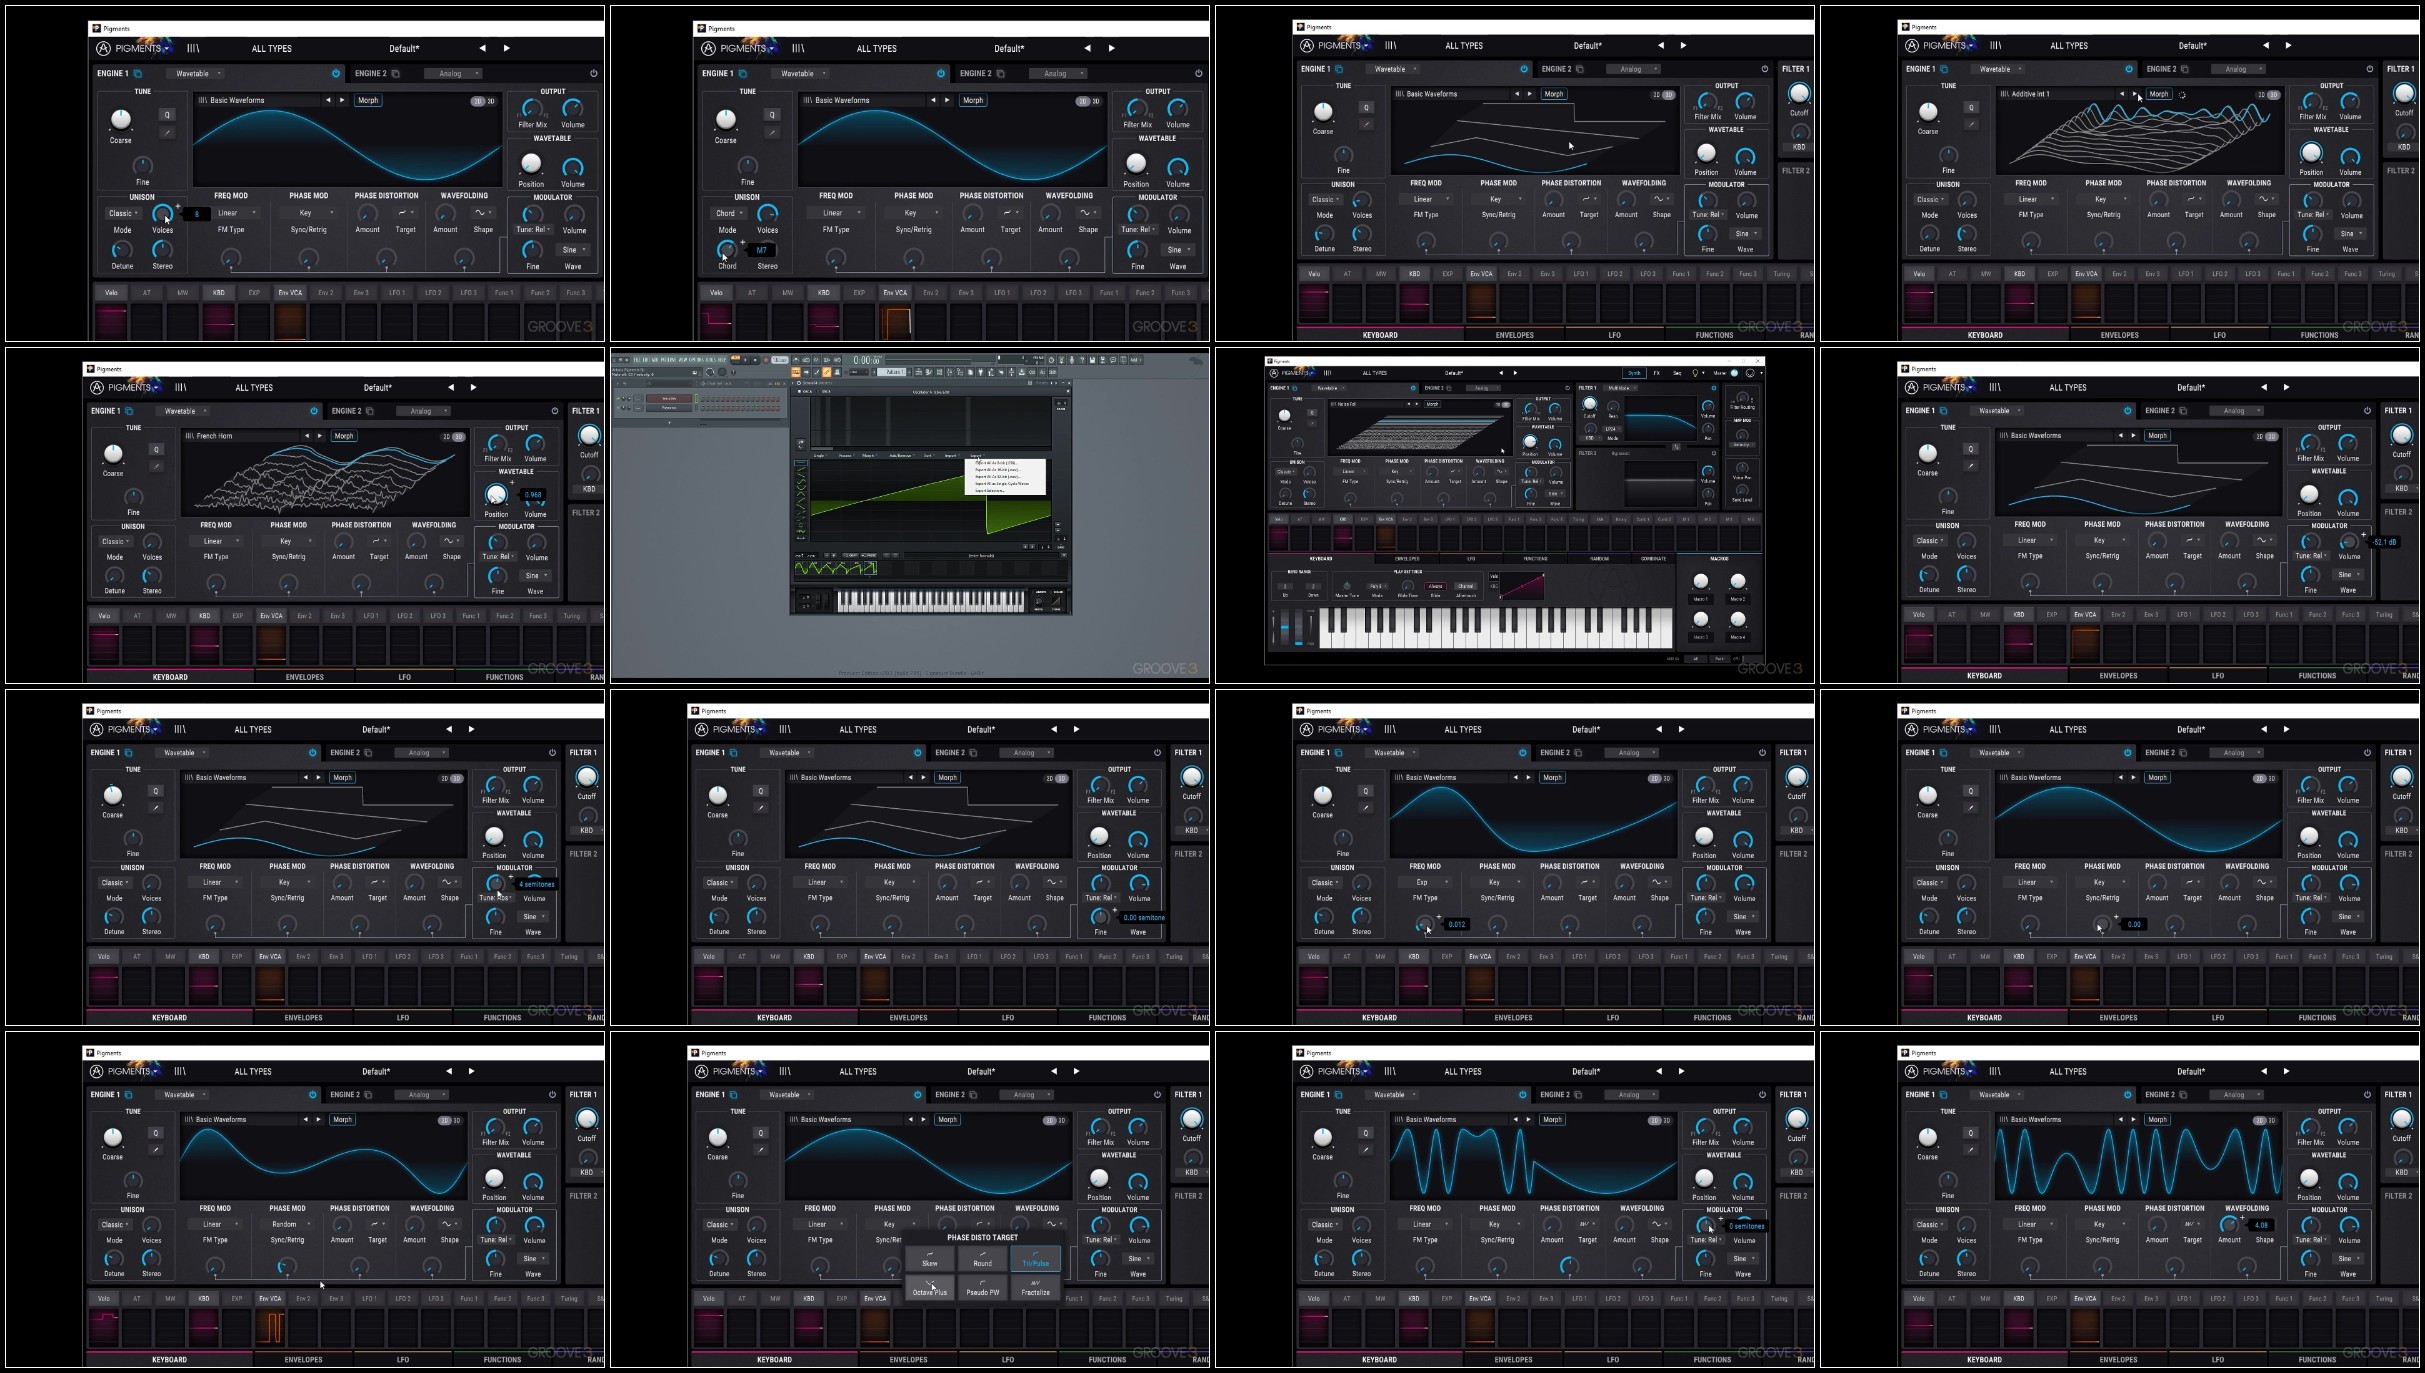
Task: Open the Filter 1 Multi Mode type dropdown
Action: coord(1620,388)
